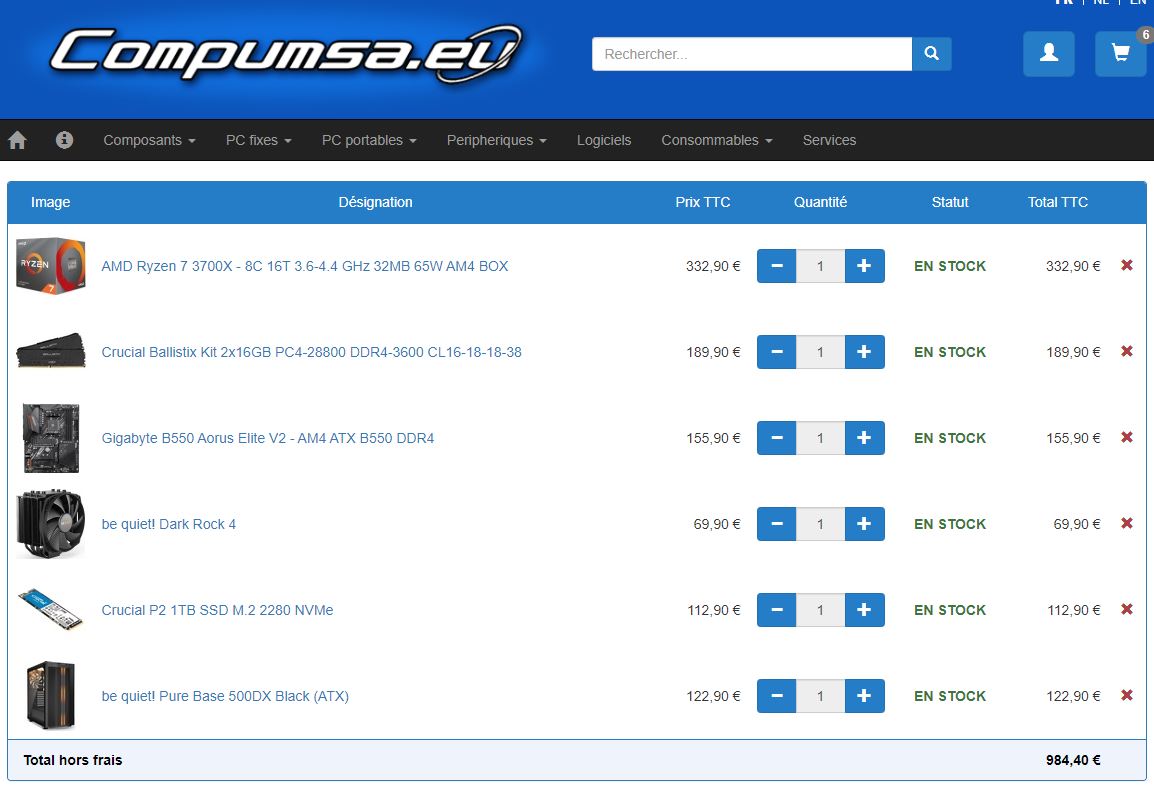Open be quiet! Dark Rock 4 link
This screenshot has width=1154, height=788.
169,525
